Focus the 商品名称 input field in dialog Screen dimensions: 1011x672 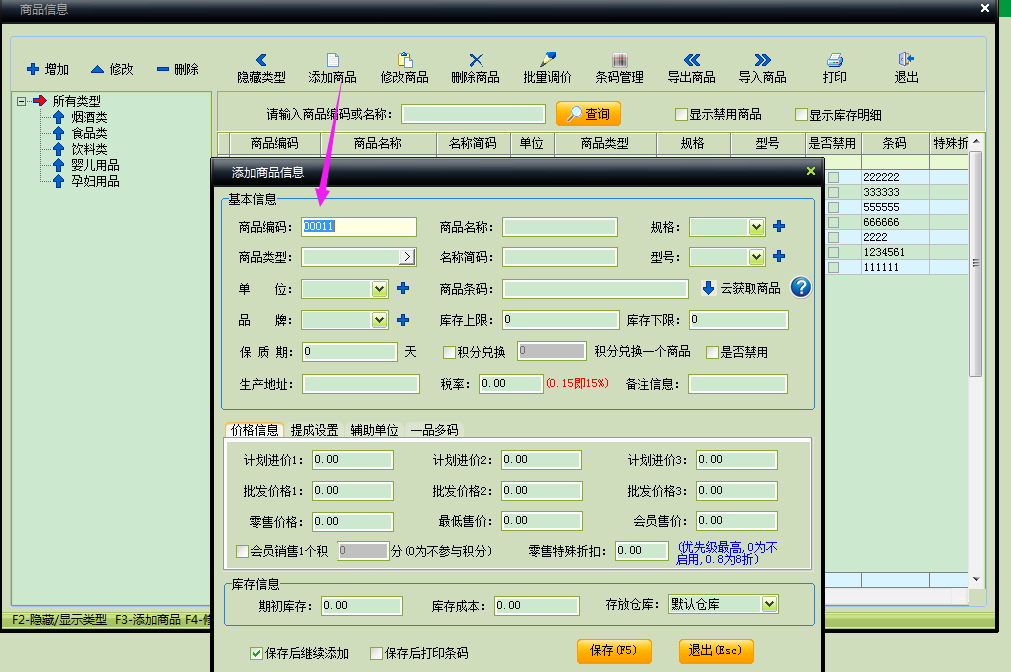click(x=560, y=227)
